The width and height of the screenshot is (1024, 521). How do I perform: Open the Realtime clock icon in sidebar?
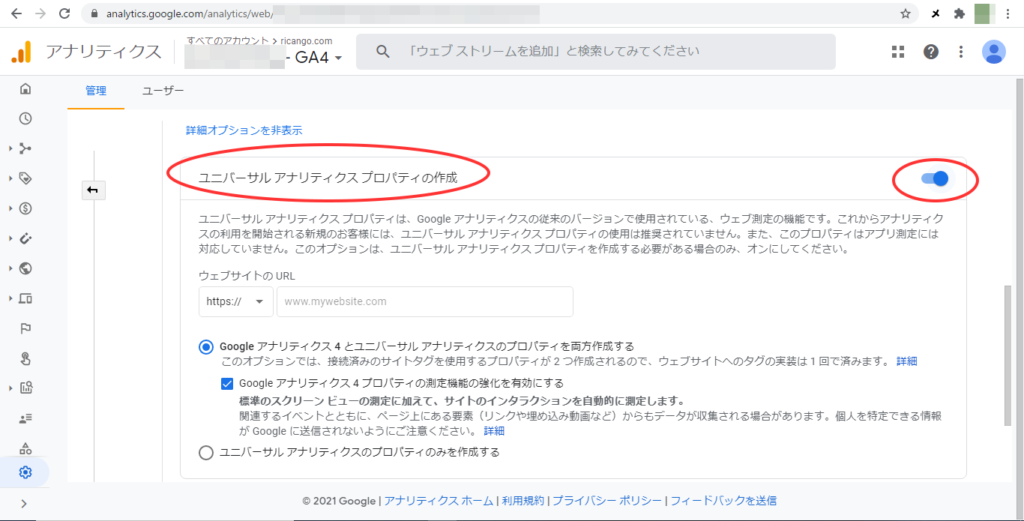click(x=25, y=118)
